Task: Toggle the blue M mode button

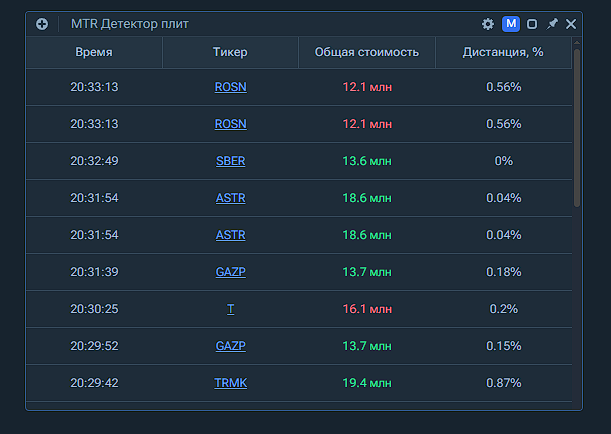Action: click(x=510, y=24)
